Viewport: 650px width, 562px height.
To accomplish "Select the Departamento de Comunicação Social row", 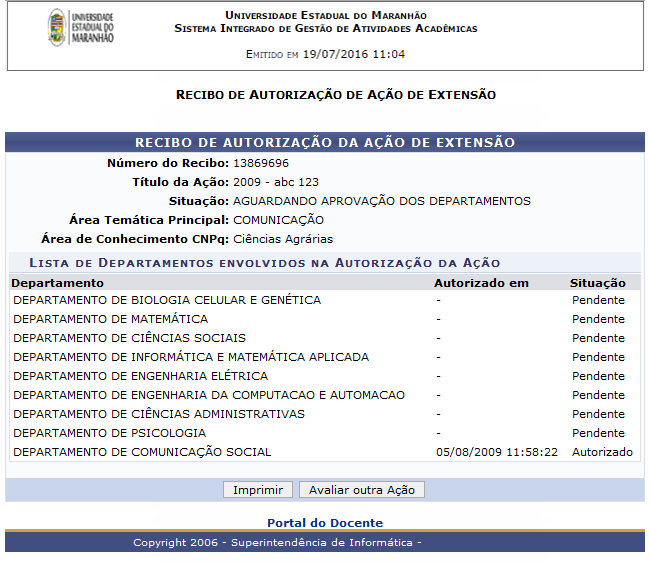I will [142, 452].
